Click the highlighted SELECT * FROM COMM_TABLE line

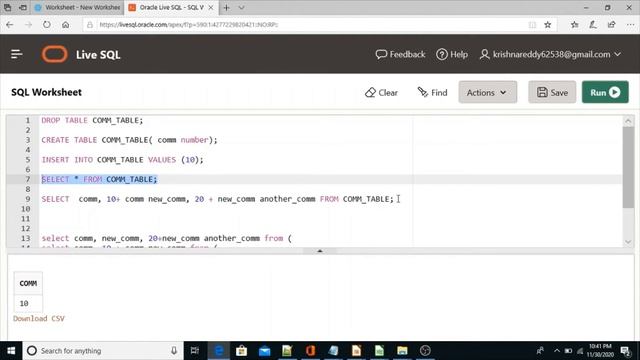pos(99,179)
